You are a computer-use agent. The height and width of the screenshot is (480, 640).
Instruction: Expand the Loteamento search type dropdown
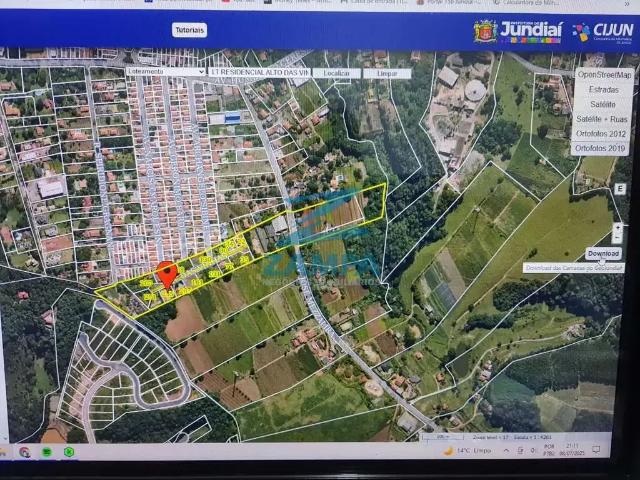click(165, 71)
